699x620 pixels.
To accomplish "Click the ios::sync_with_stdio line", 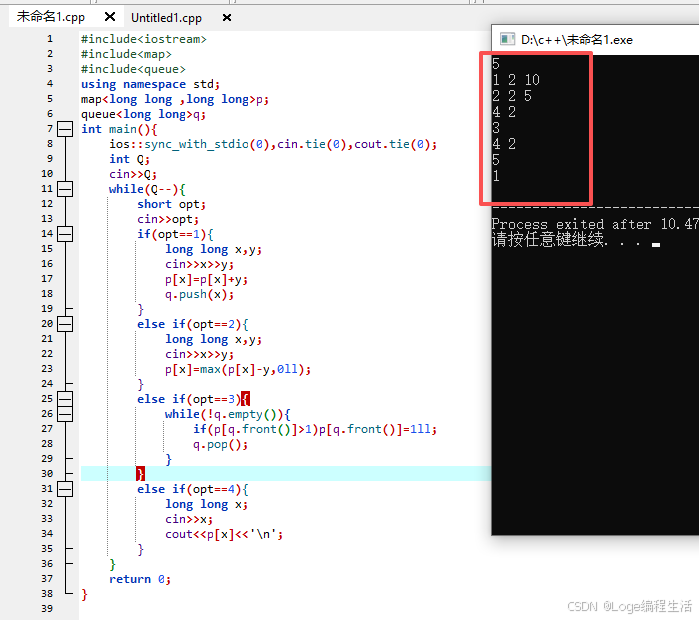I will [273, 144].
